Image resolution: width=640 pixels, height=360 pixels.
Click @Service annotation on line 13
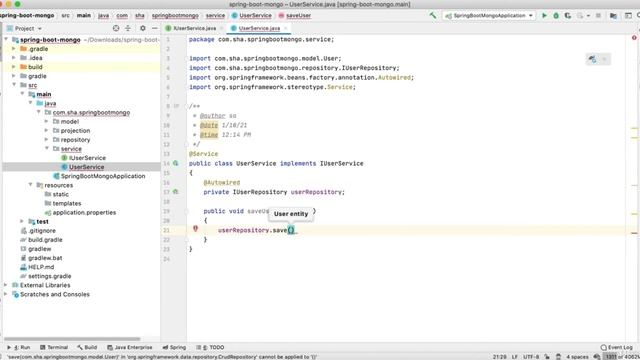coord(203,154)
